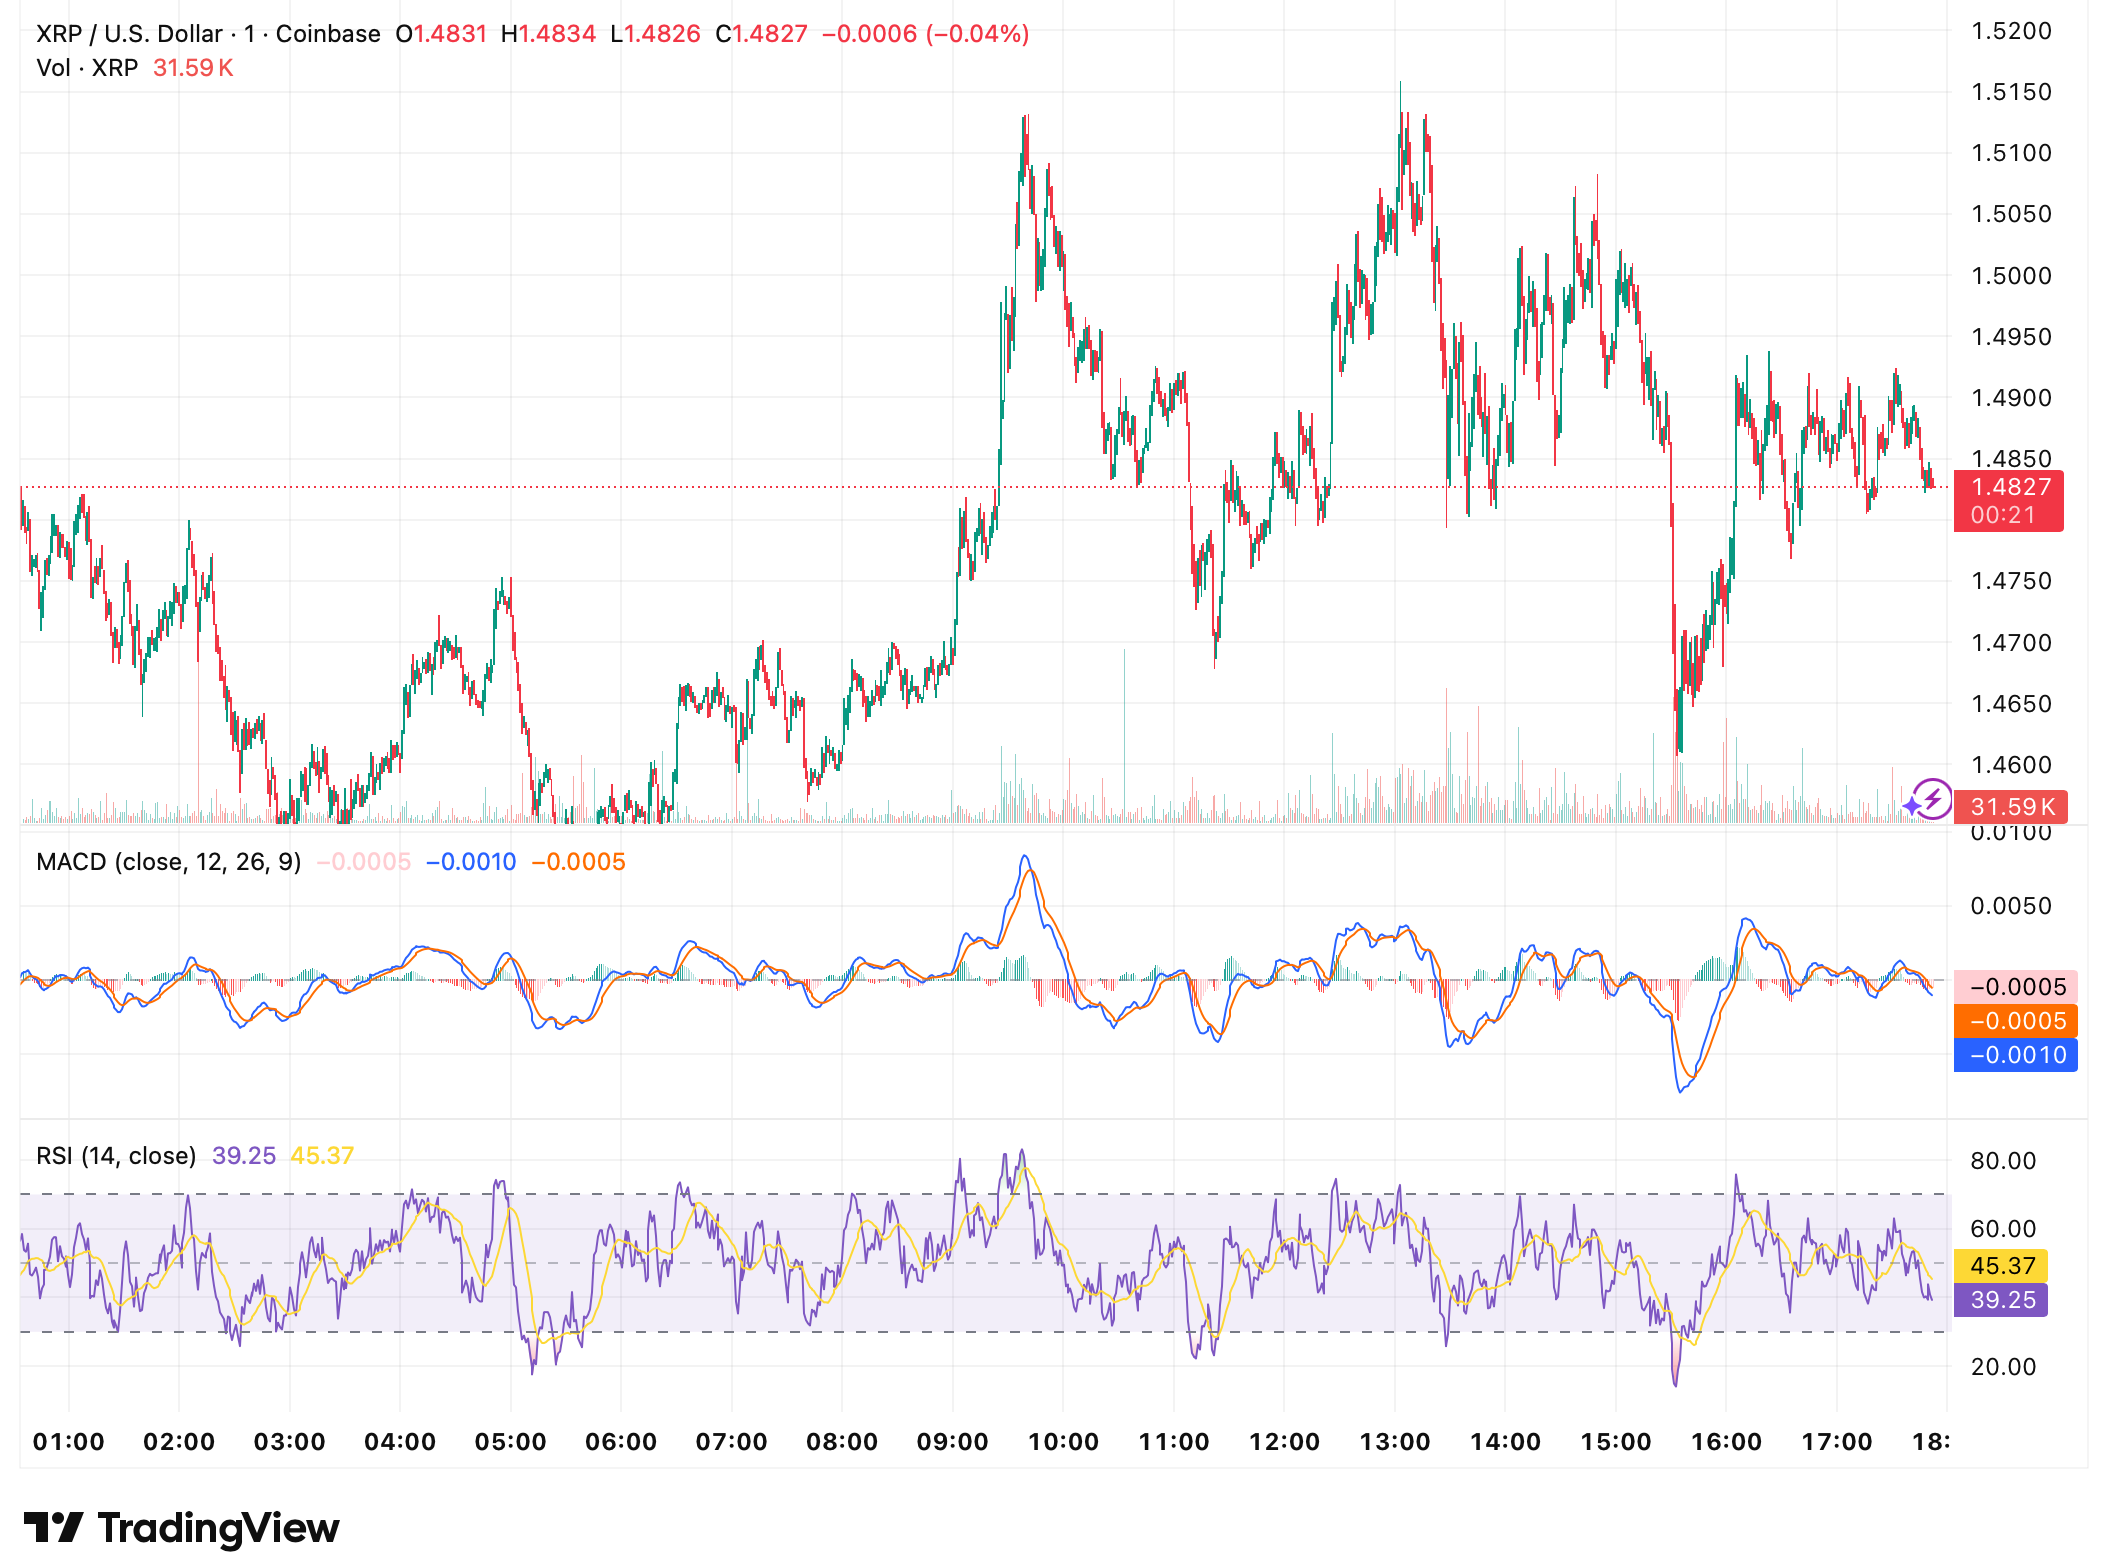Click the closing price C1.4827 in header
This screenshot has width=2108, height=1553.
[x=761, y=34]
